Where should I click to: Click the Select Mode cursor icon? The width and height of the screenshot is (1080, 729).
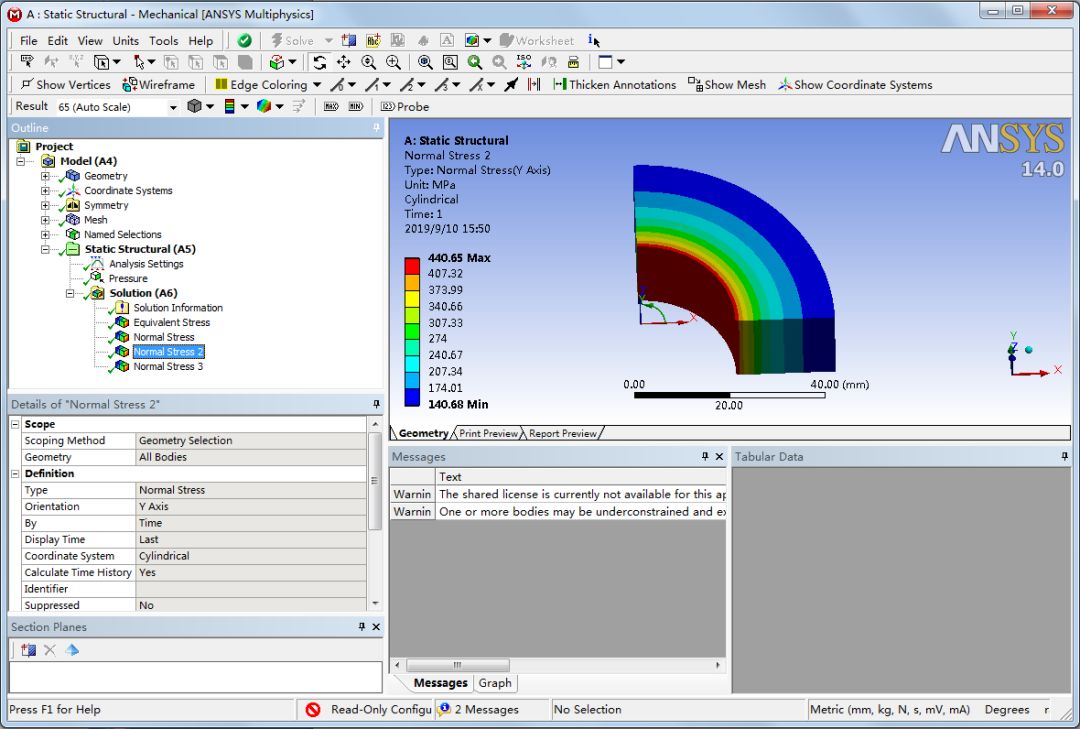coord(141,62)
